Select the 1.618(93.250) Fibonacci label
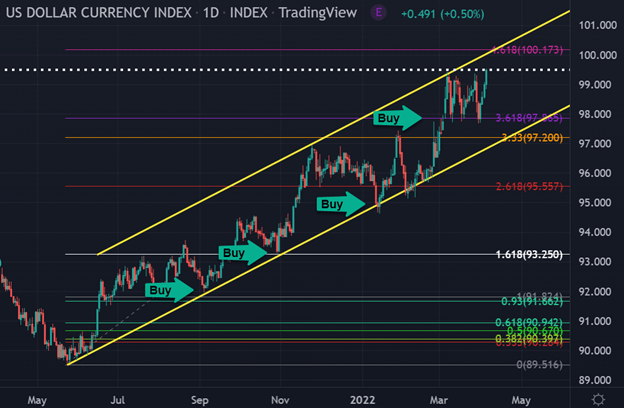624x408 pixels. click(x=529, y=254)
